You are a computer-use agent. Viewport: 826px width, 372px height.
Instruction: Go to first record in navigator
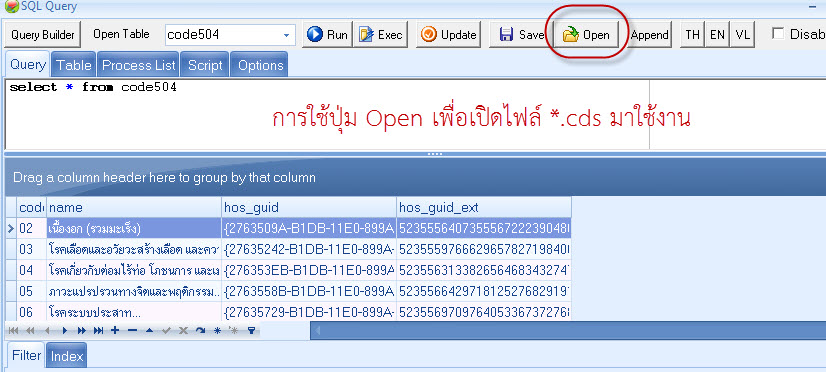[x=14, y=331]
